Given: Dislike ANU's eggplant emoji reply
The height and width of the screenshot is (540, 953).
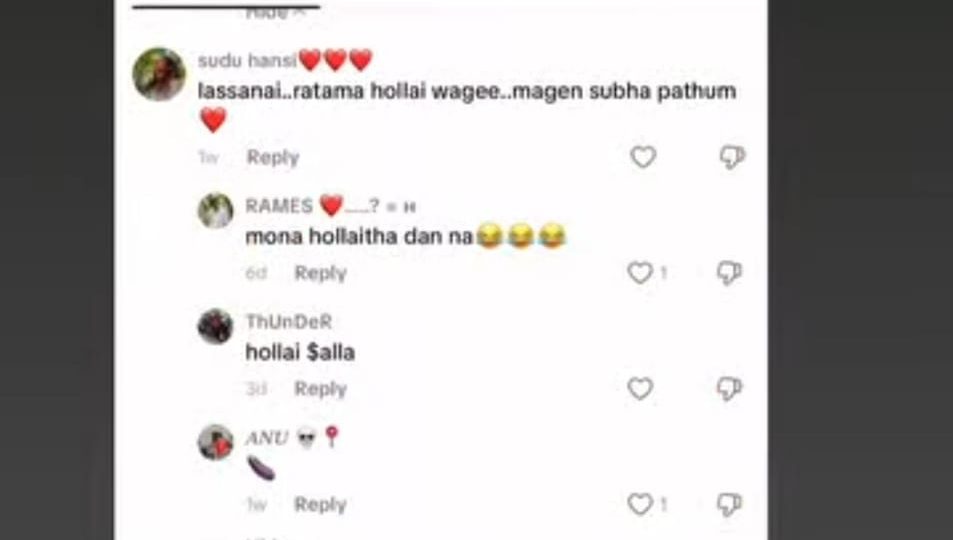Looking at the screenshot, I should tap(729, 504).
